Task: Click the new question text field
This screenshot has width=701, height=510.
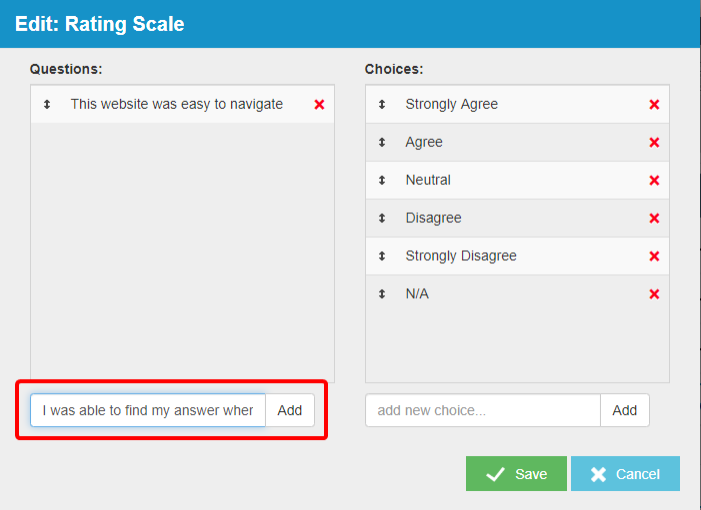Action: pos(148,410)
